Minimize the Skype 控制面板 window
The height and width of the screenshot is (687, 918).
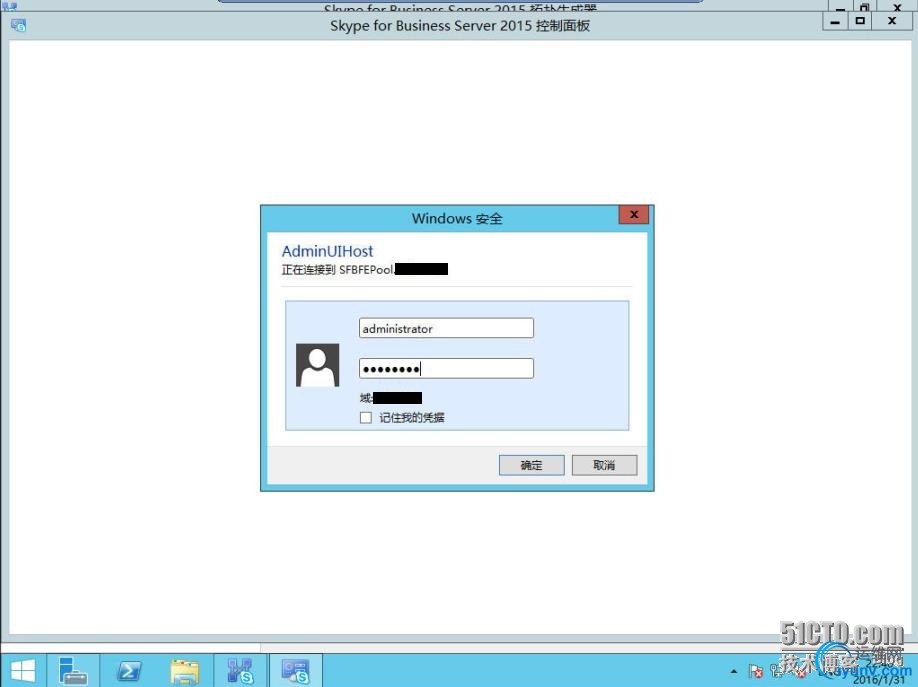pyautogui.click(x=835, y=22)
